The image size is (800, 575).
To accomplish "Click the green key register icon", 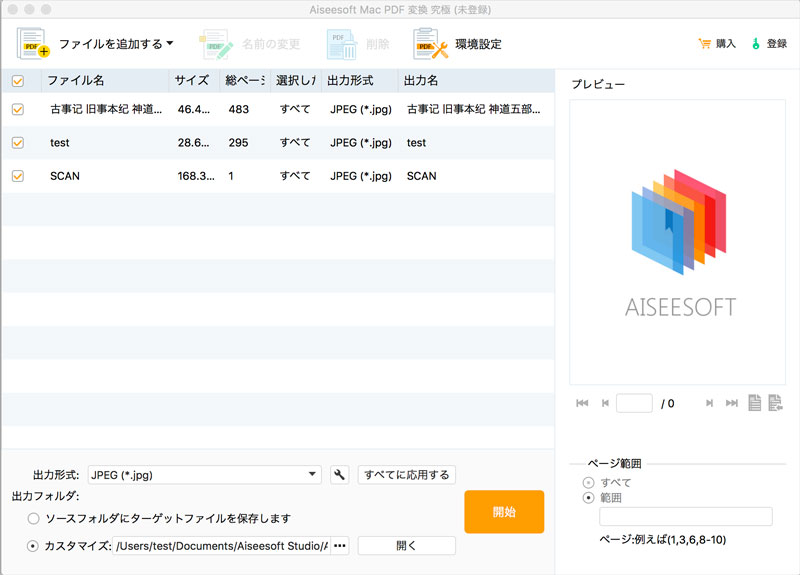I will point(756,44).
